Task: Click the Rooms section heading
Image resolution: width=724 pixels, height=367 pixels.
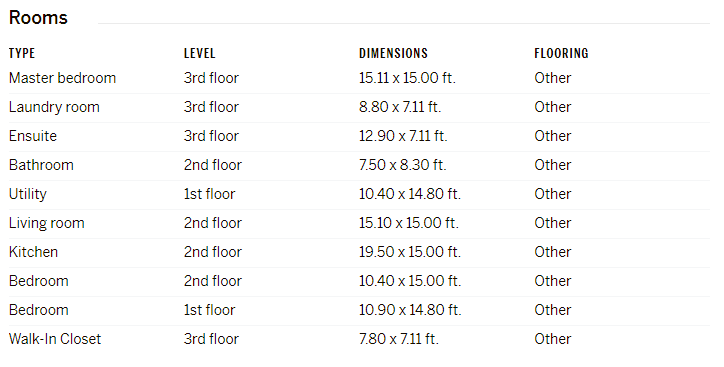Action: 38,18
